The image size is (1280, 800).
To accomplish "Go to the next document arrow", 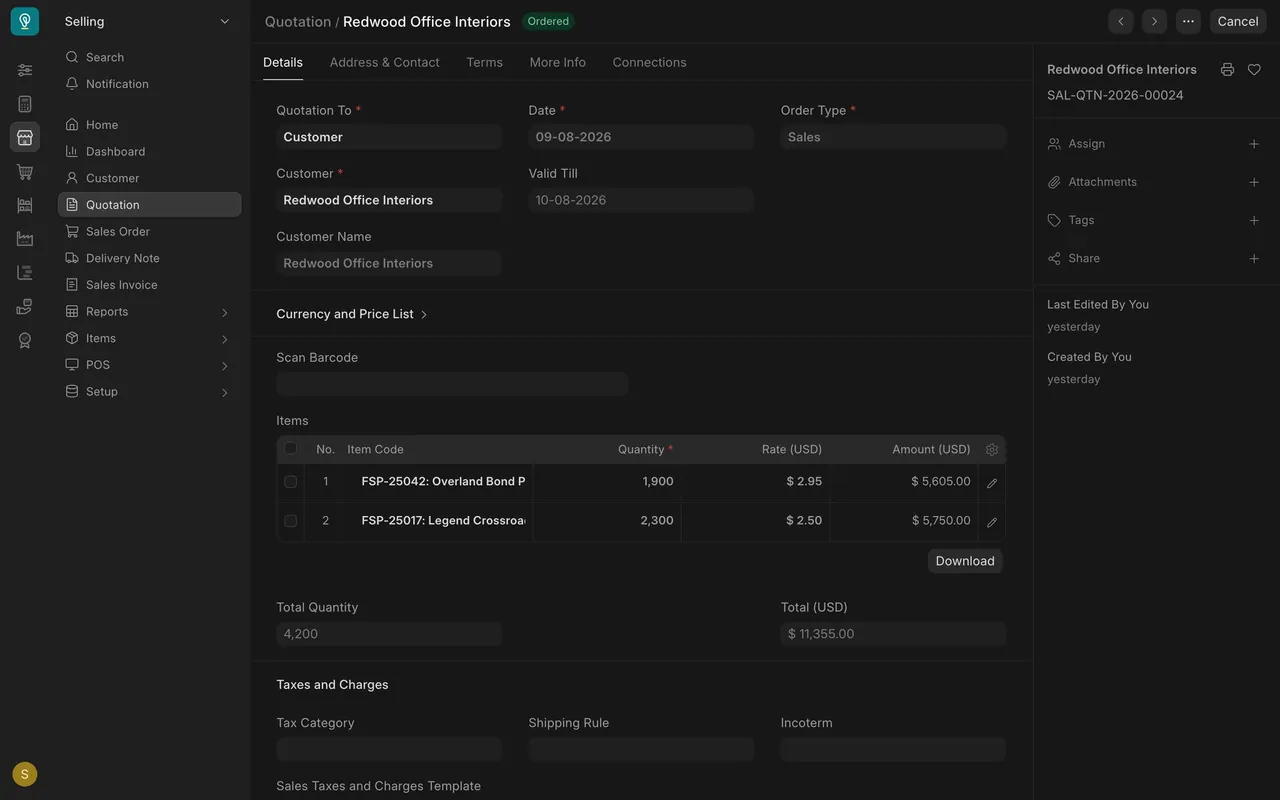I will [x=1154, y=21].
